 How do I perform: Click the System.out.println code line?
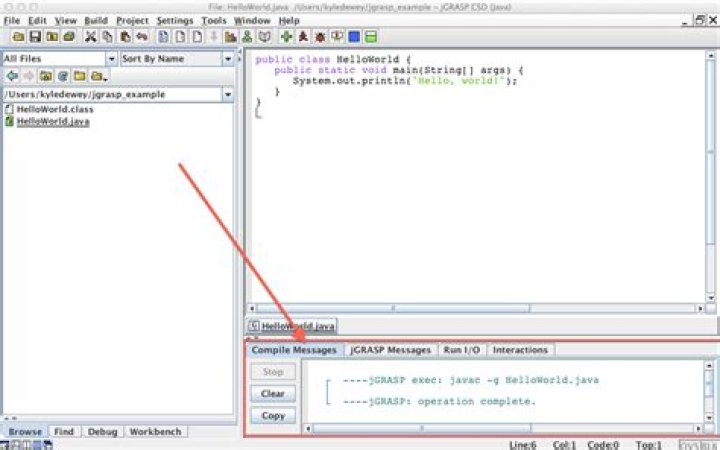405,81
